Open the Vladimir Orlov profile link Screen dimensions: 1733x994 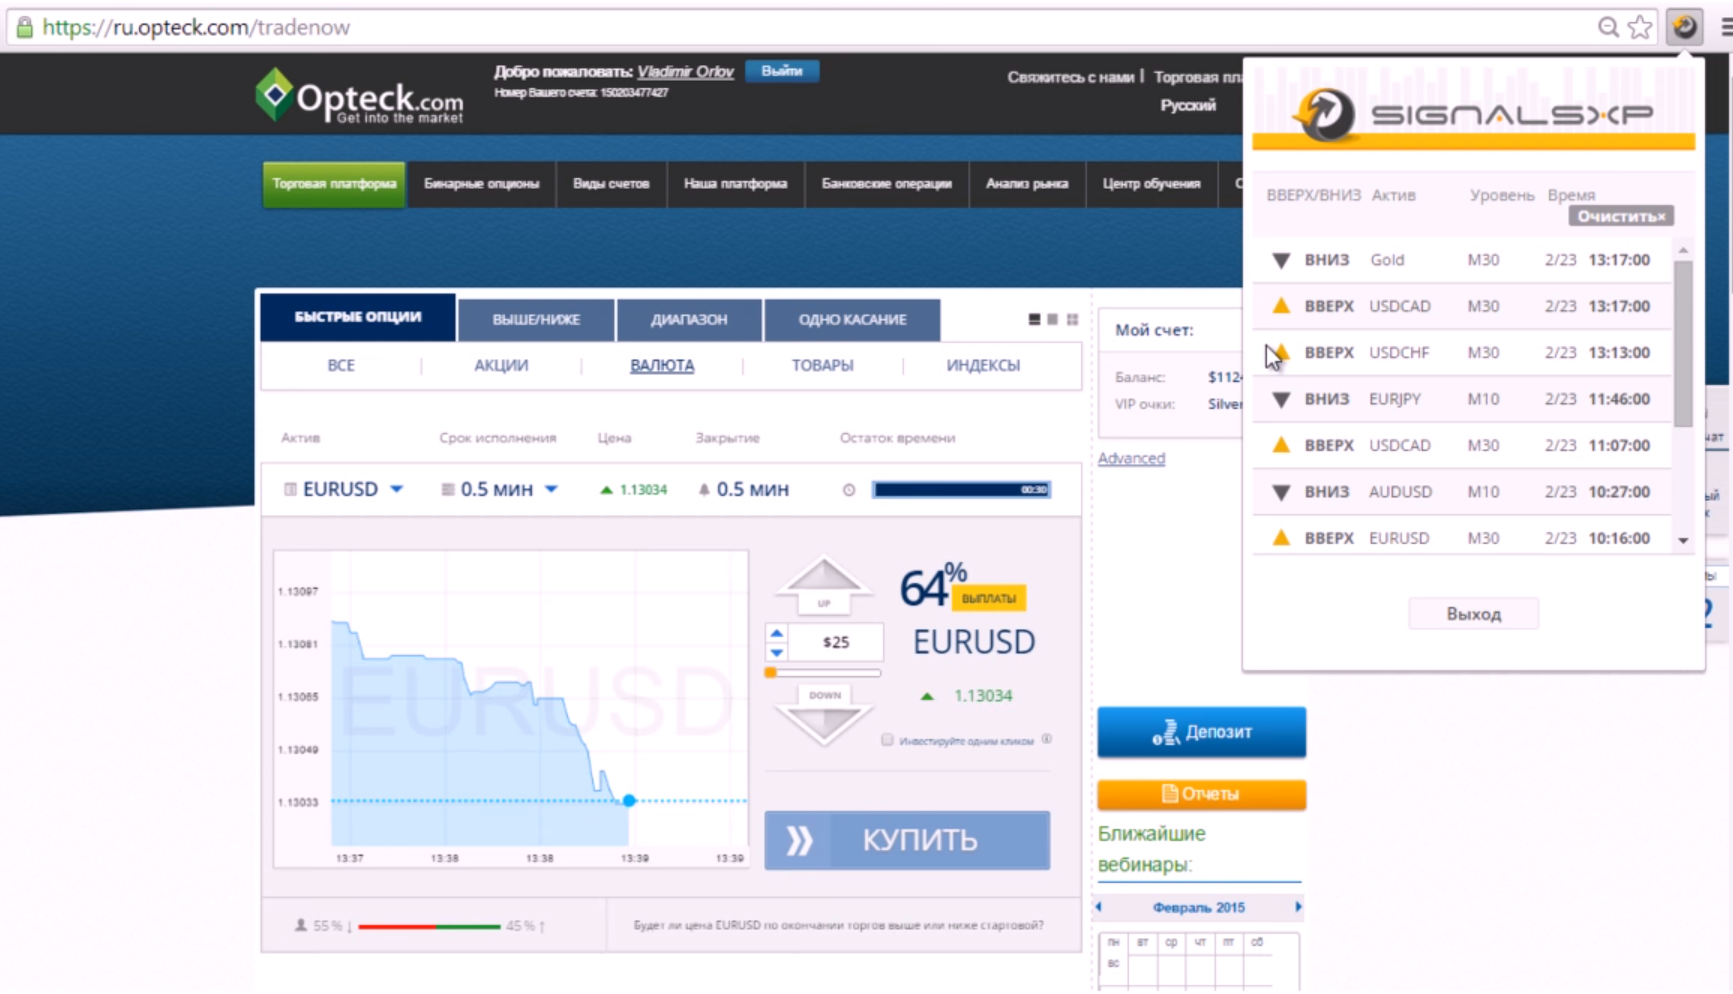685,72
